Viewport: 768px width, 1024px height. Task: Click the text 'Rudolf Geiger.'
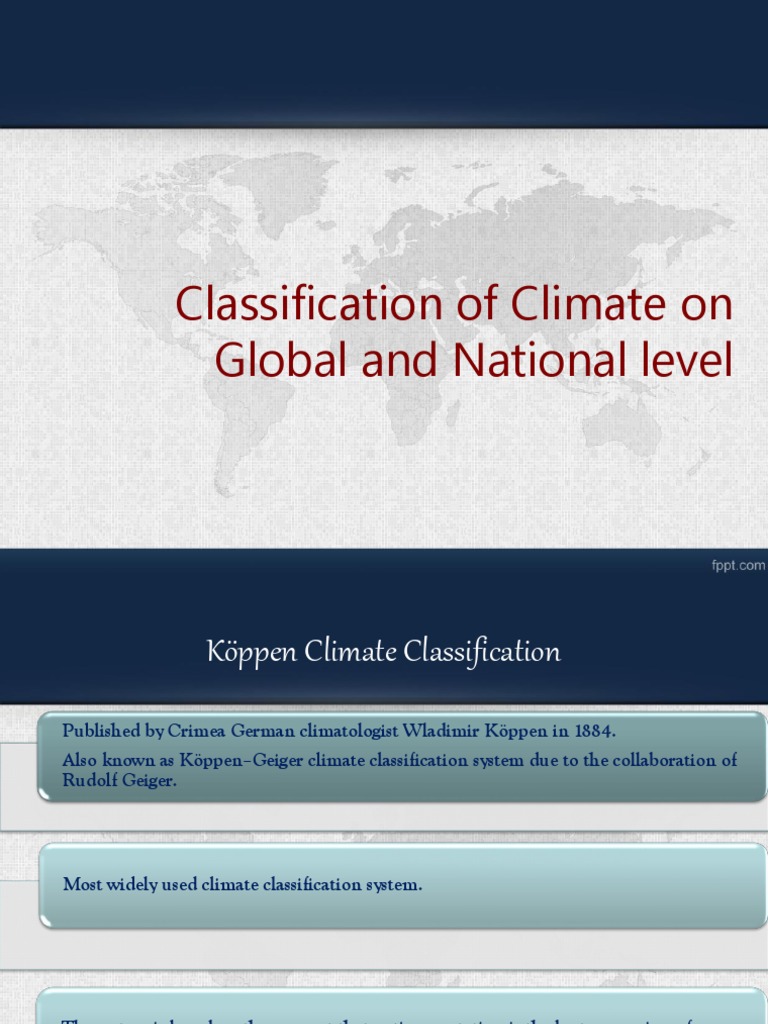[x=120, y=780]
